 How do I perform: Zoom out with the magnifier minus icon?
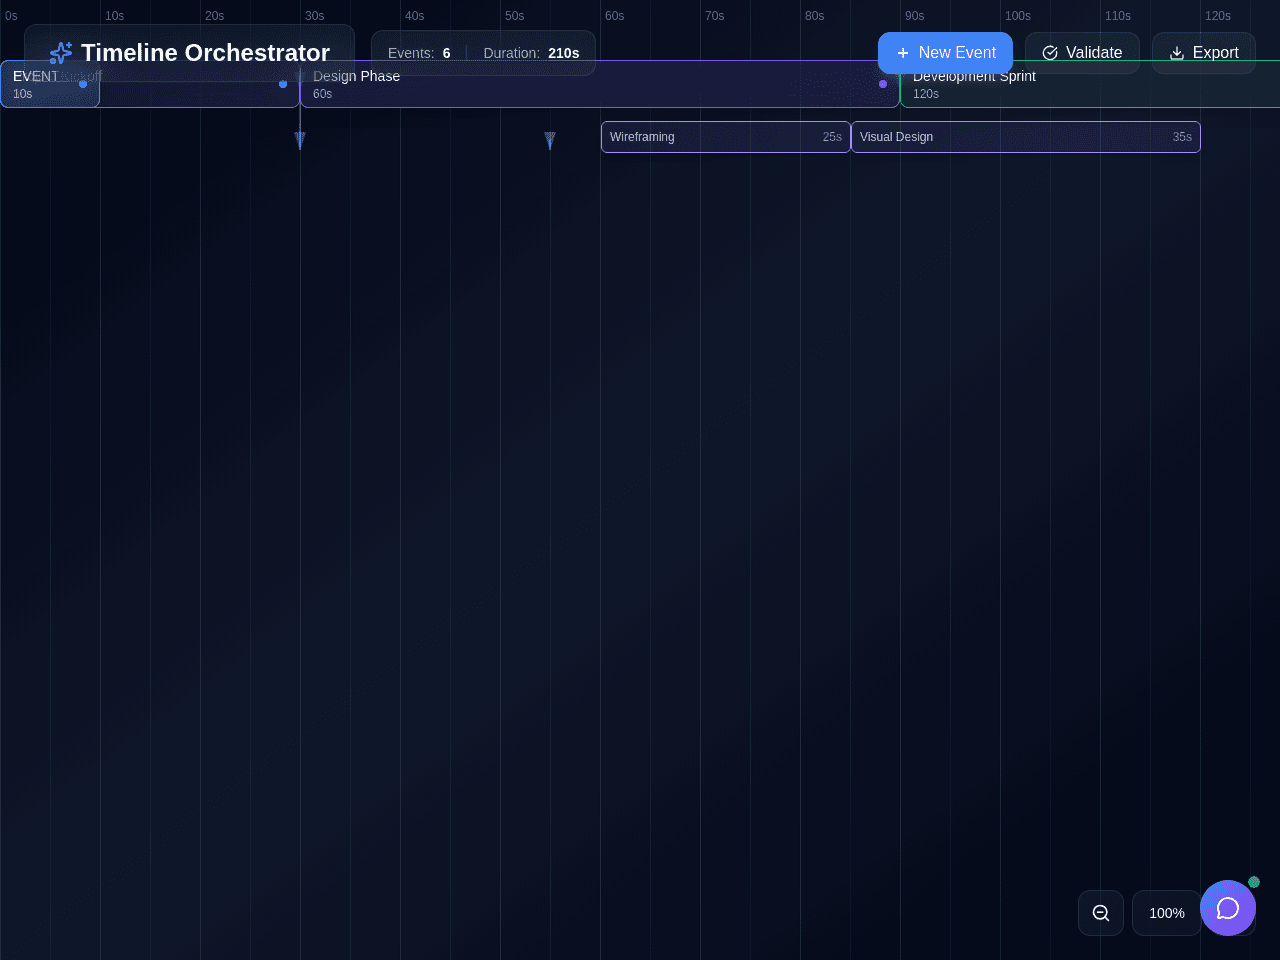point(1101,913)
